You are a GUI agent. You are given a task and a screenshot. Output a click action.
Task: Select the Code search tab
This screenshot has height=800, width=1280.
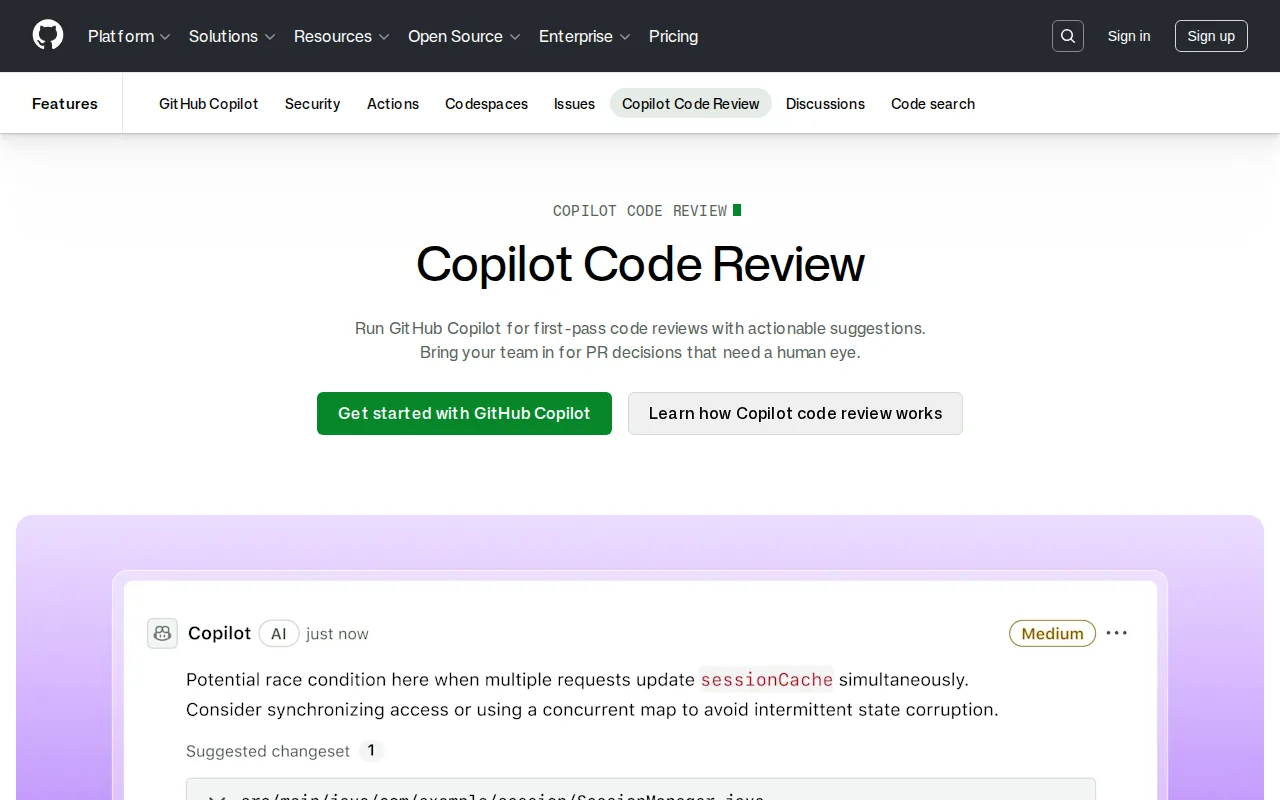click(x=933, y=104)
